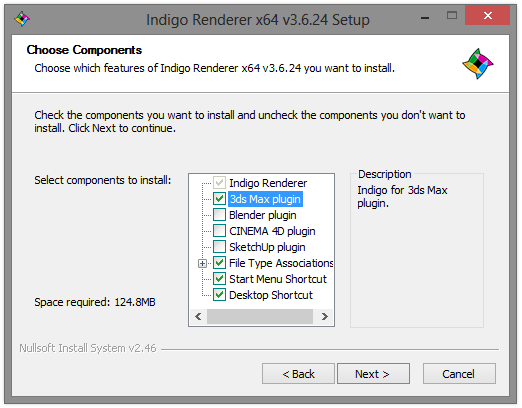Disable the File Type Associations checkbox
The width and height of the screenshot is (522, 408).
coord(219,263)
